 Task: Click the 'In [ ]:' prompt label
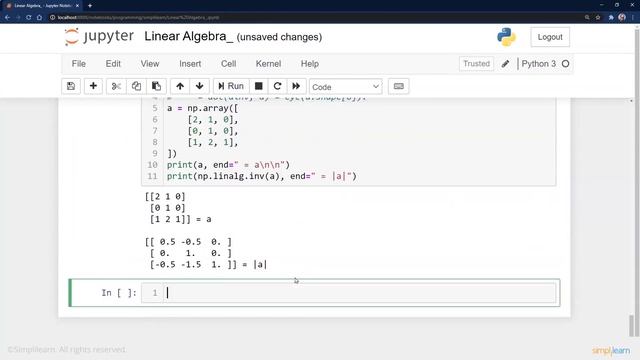pos(119,293)
